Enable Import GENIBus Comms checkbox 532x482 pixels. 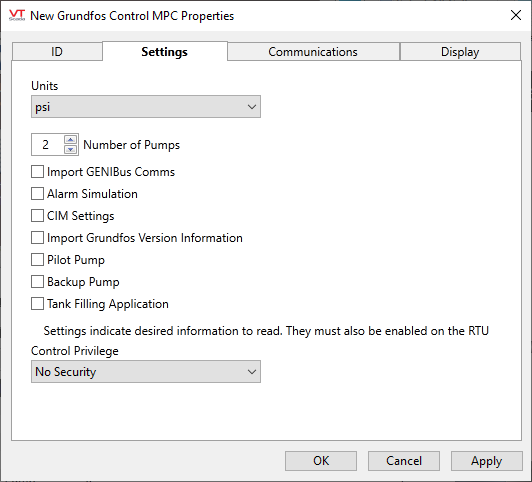click(37, 172)
